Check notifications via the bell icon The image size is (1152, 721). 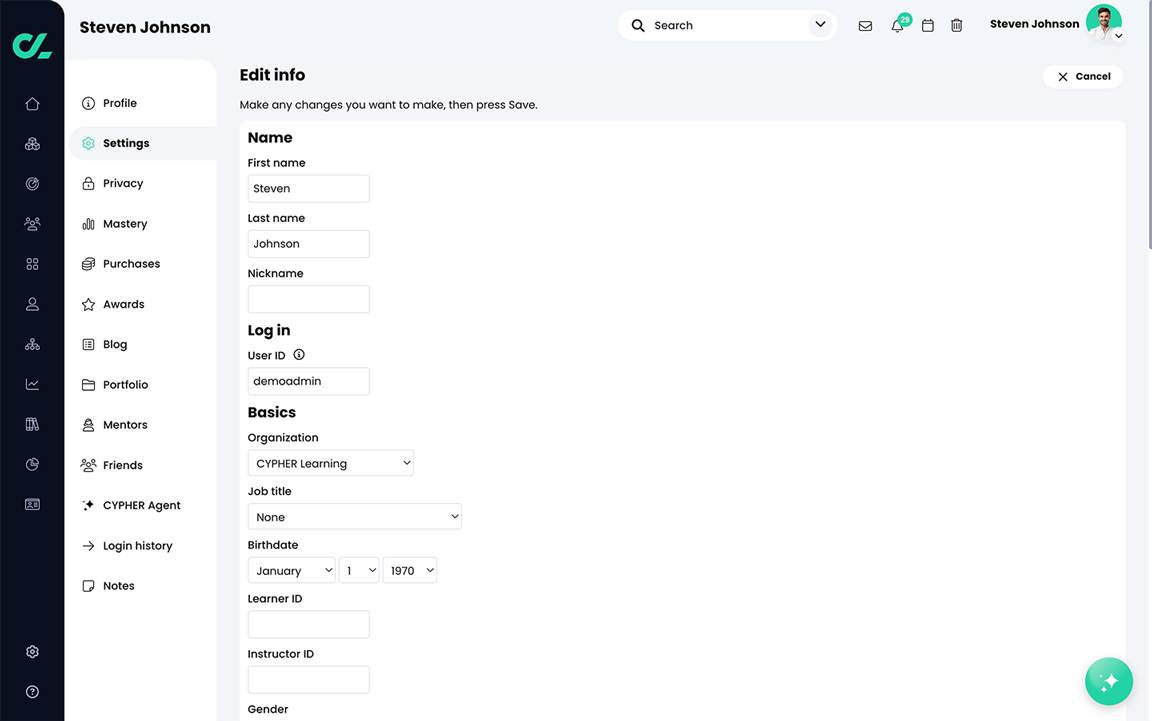point(896,25)
